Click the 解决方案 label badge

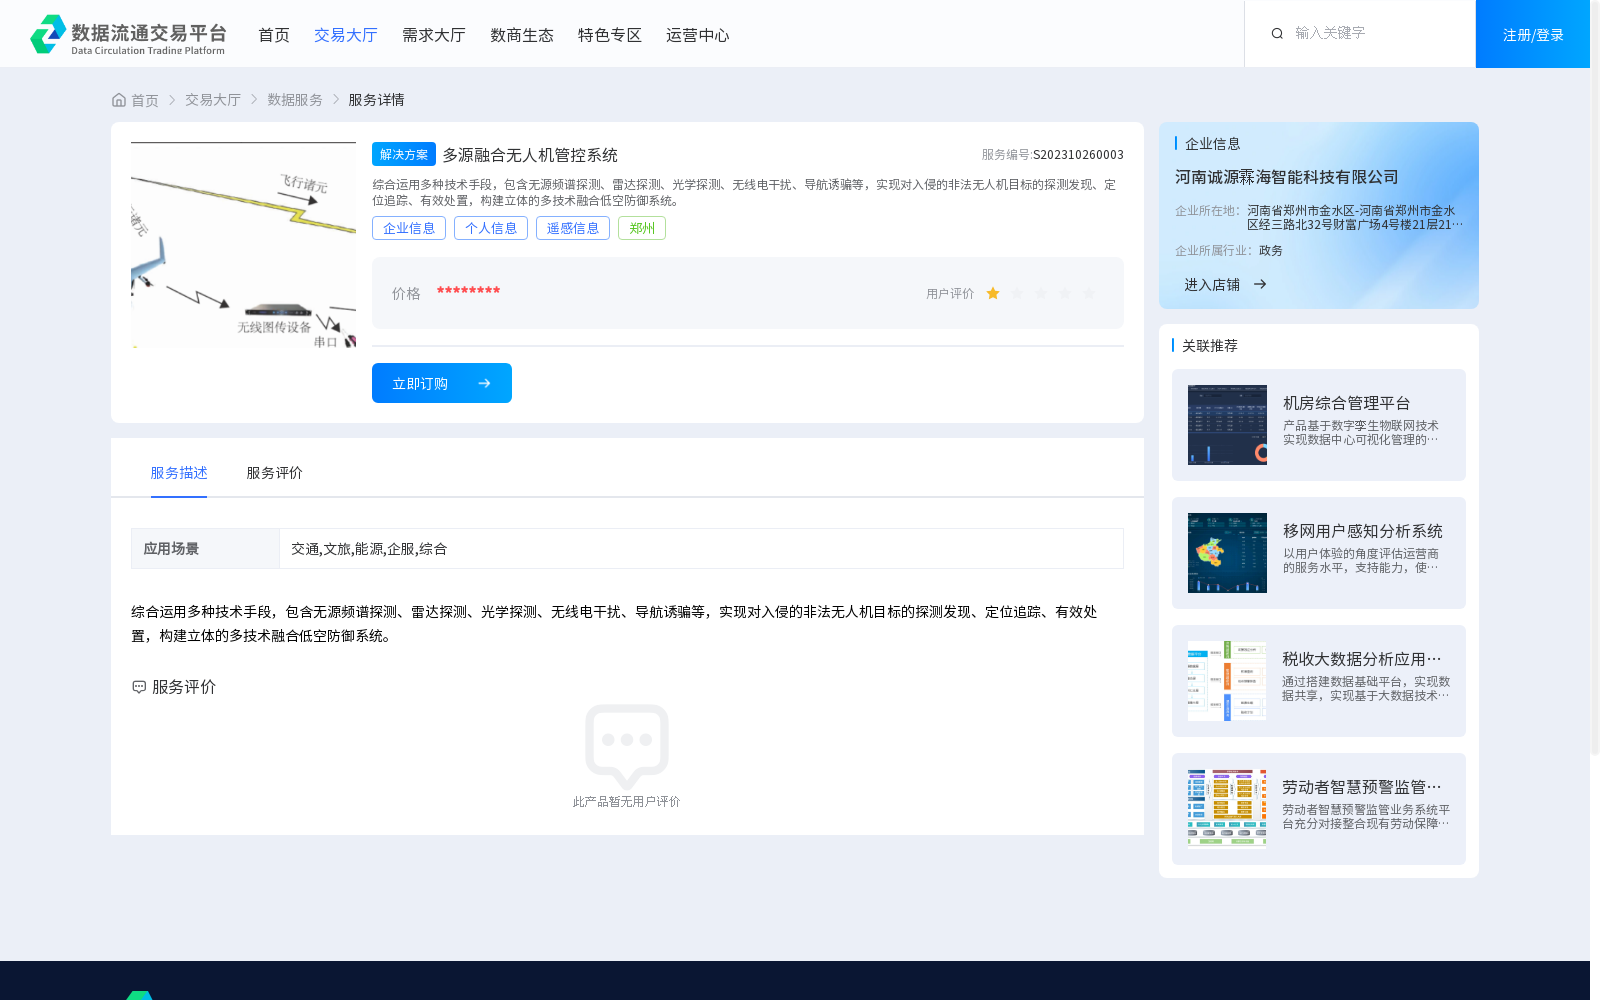404,154
